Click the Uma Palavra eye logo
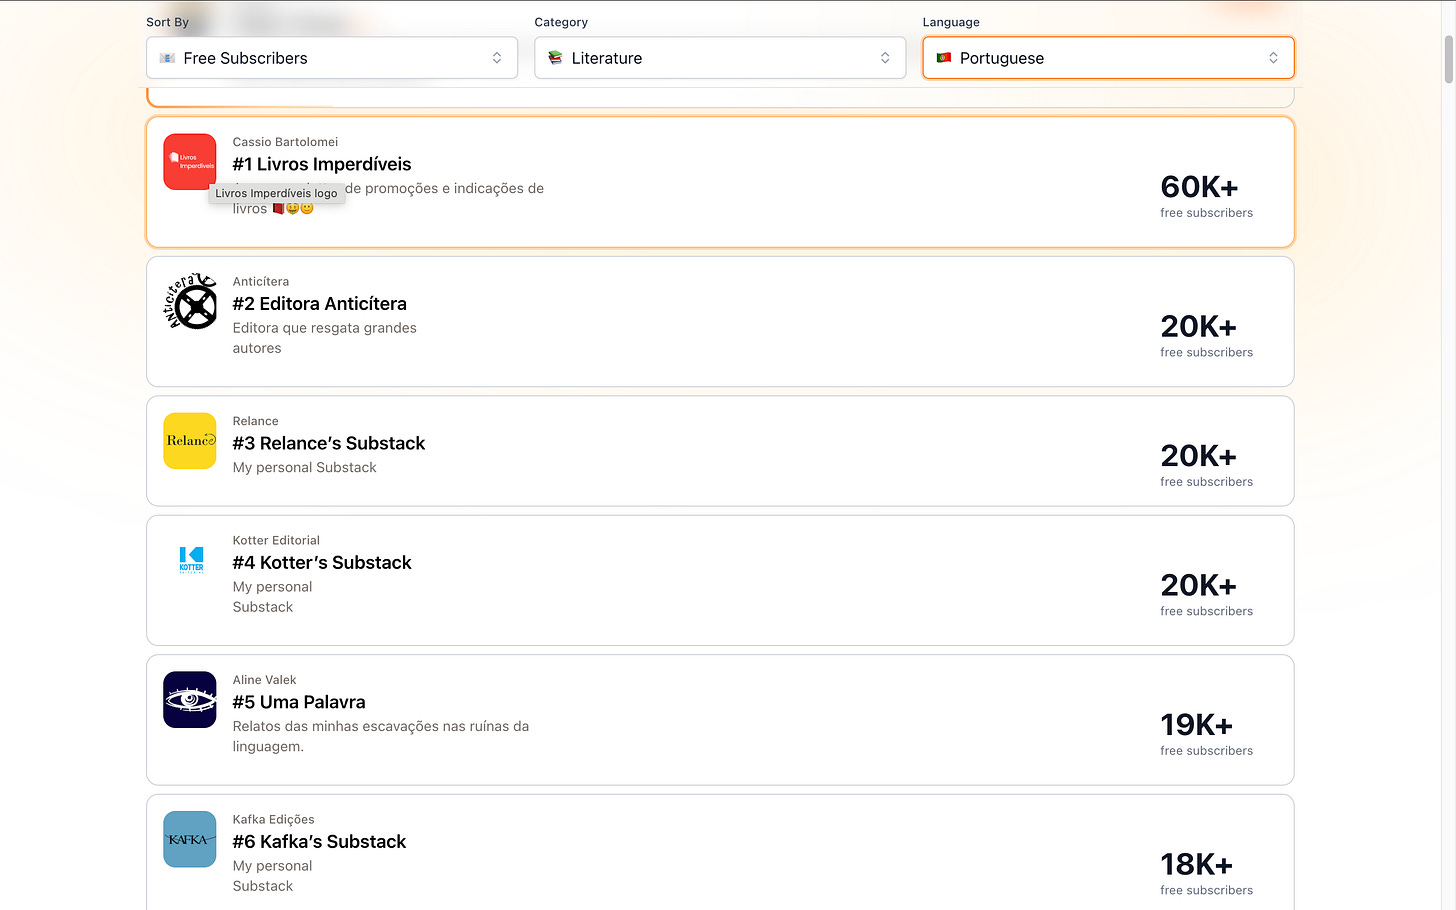 coord(190,699)
